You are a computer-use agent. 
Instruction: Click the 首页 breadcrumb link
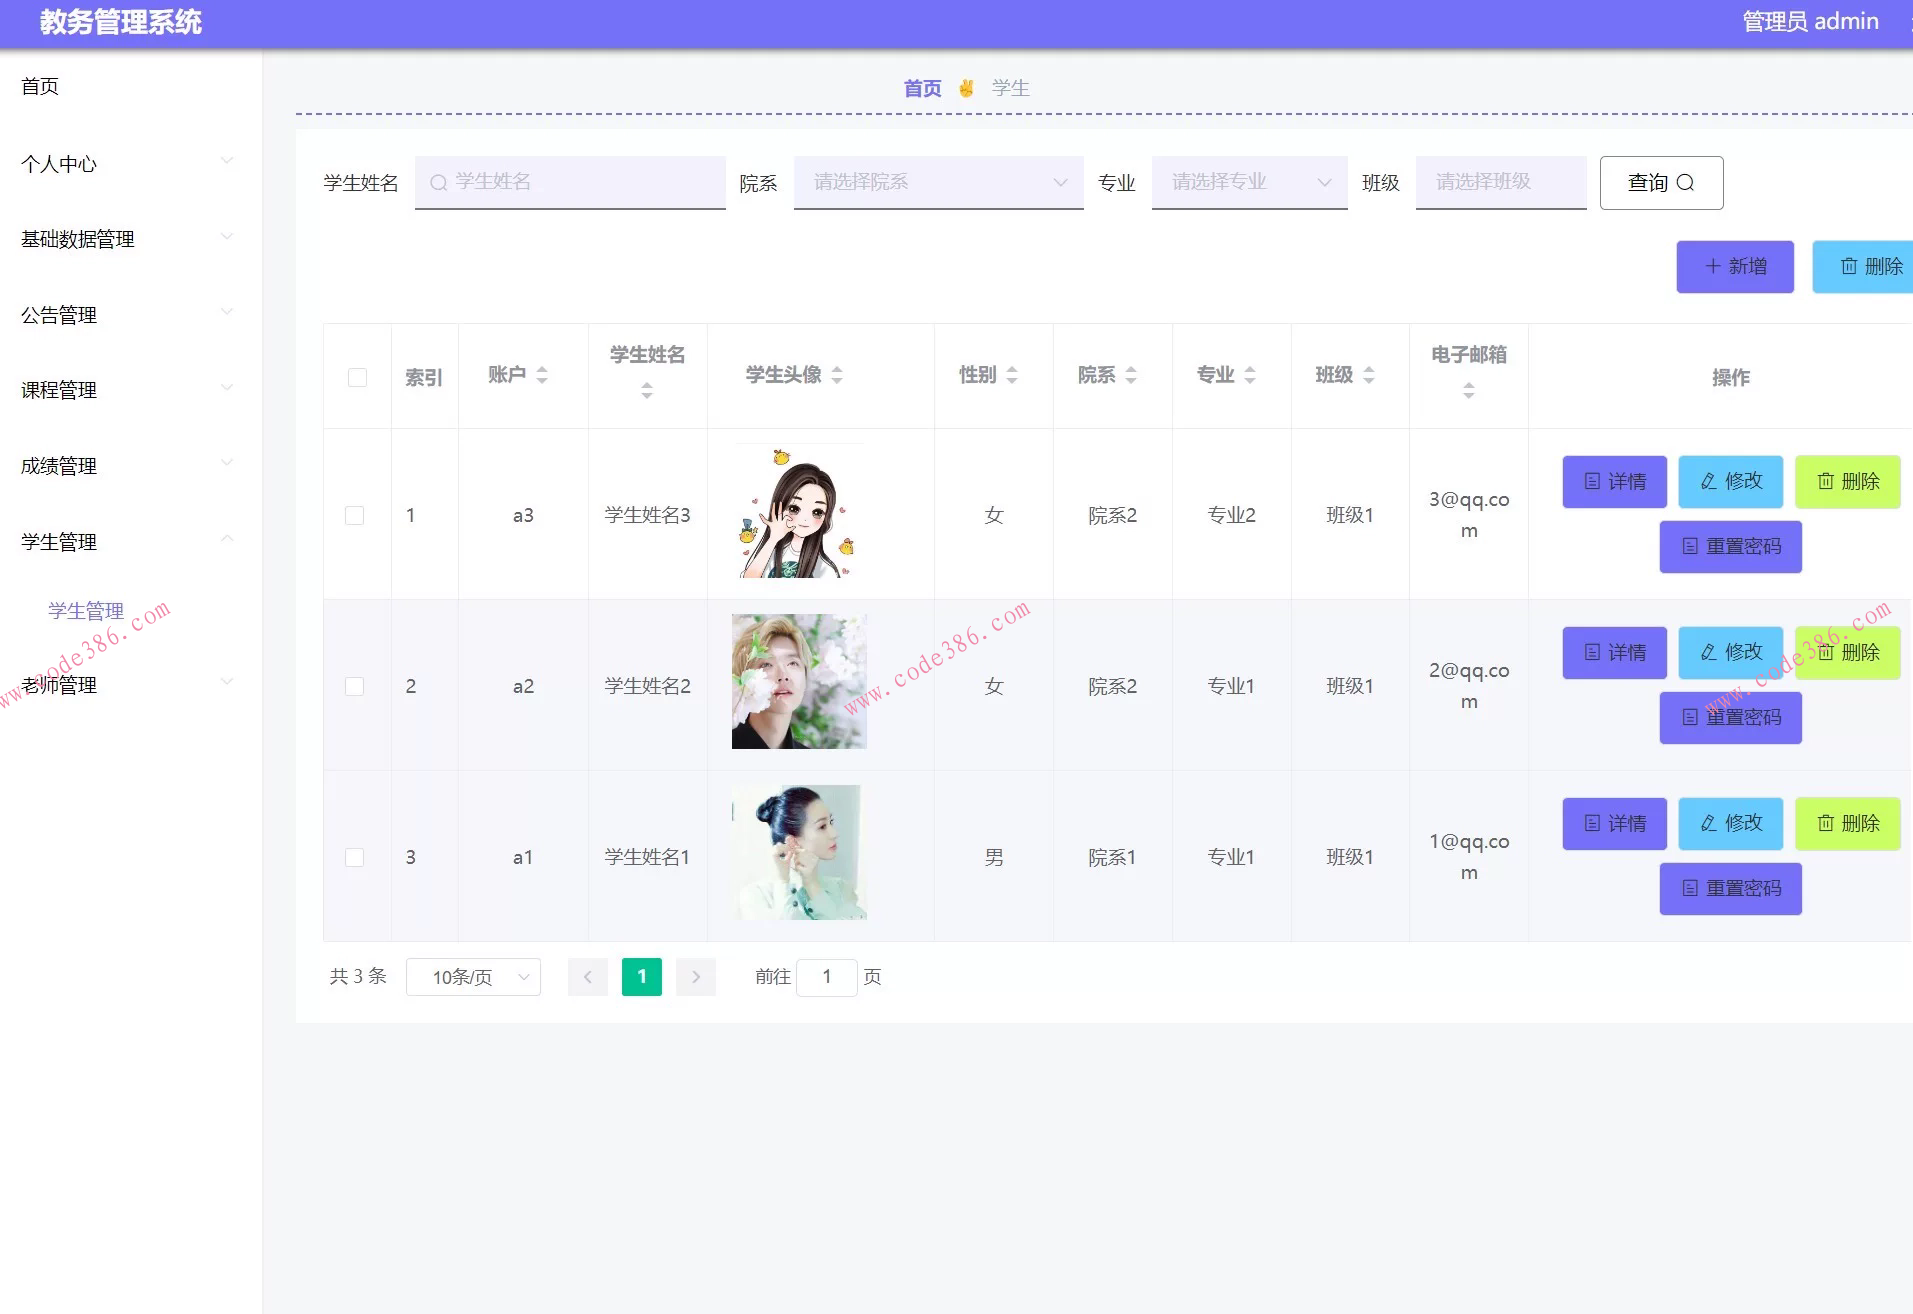922,88
